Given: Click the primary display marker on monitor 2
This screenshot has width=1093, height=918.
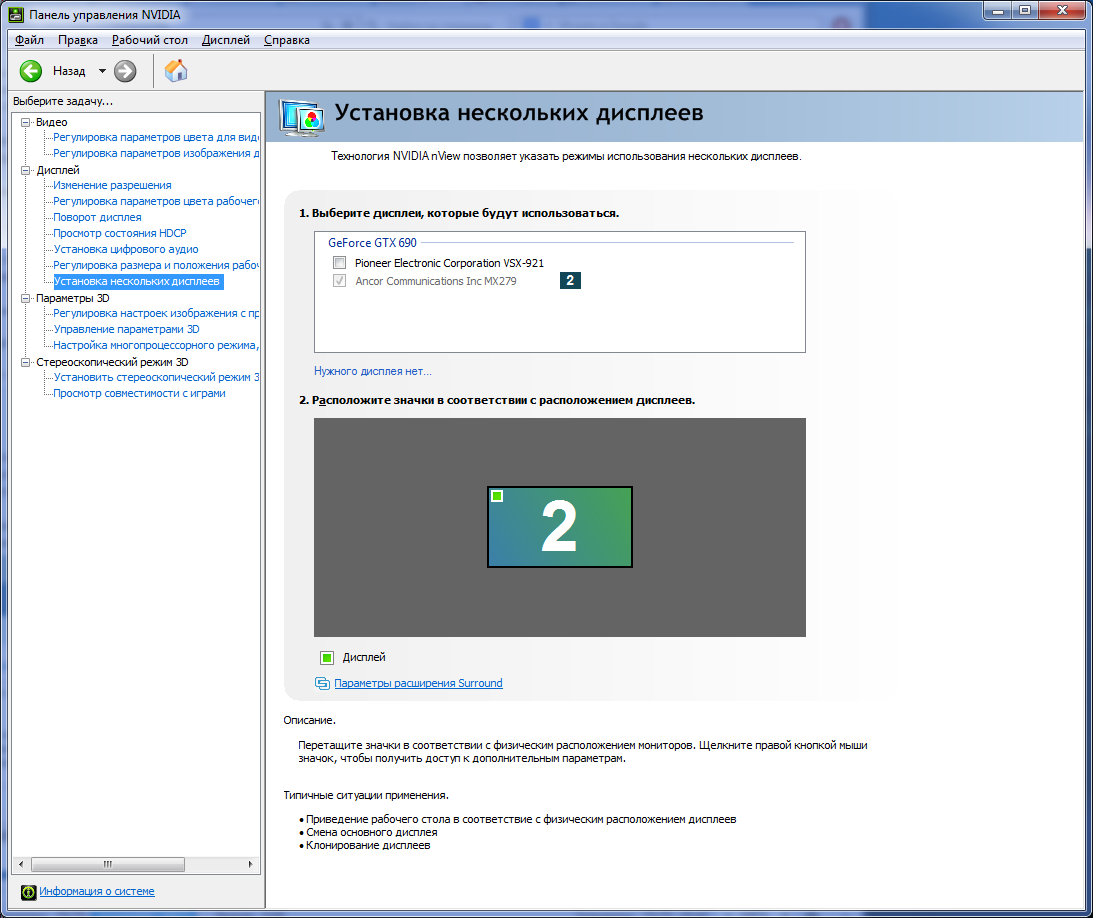Looking at the screenshot, I should click(497, 496).
